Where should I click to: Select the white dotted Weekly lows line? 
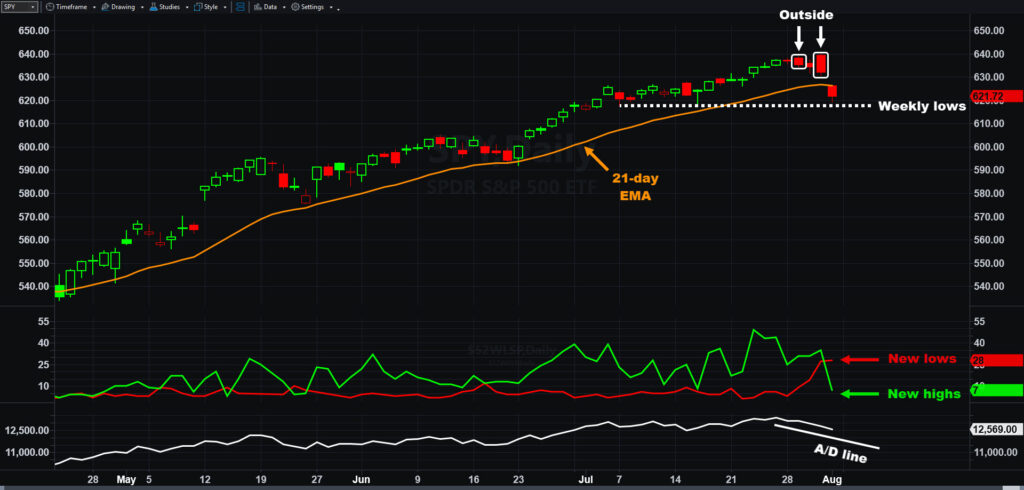coord(740,105)
